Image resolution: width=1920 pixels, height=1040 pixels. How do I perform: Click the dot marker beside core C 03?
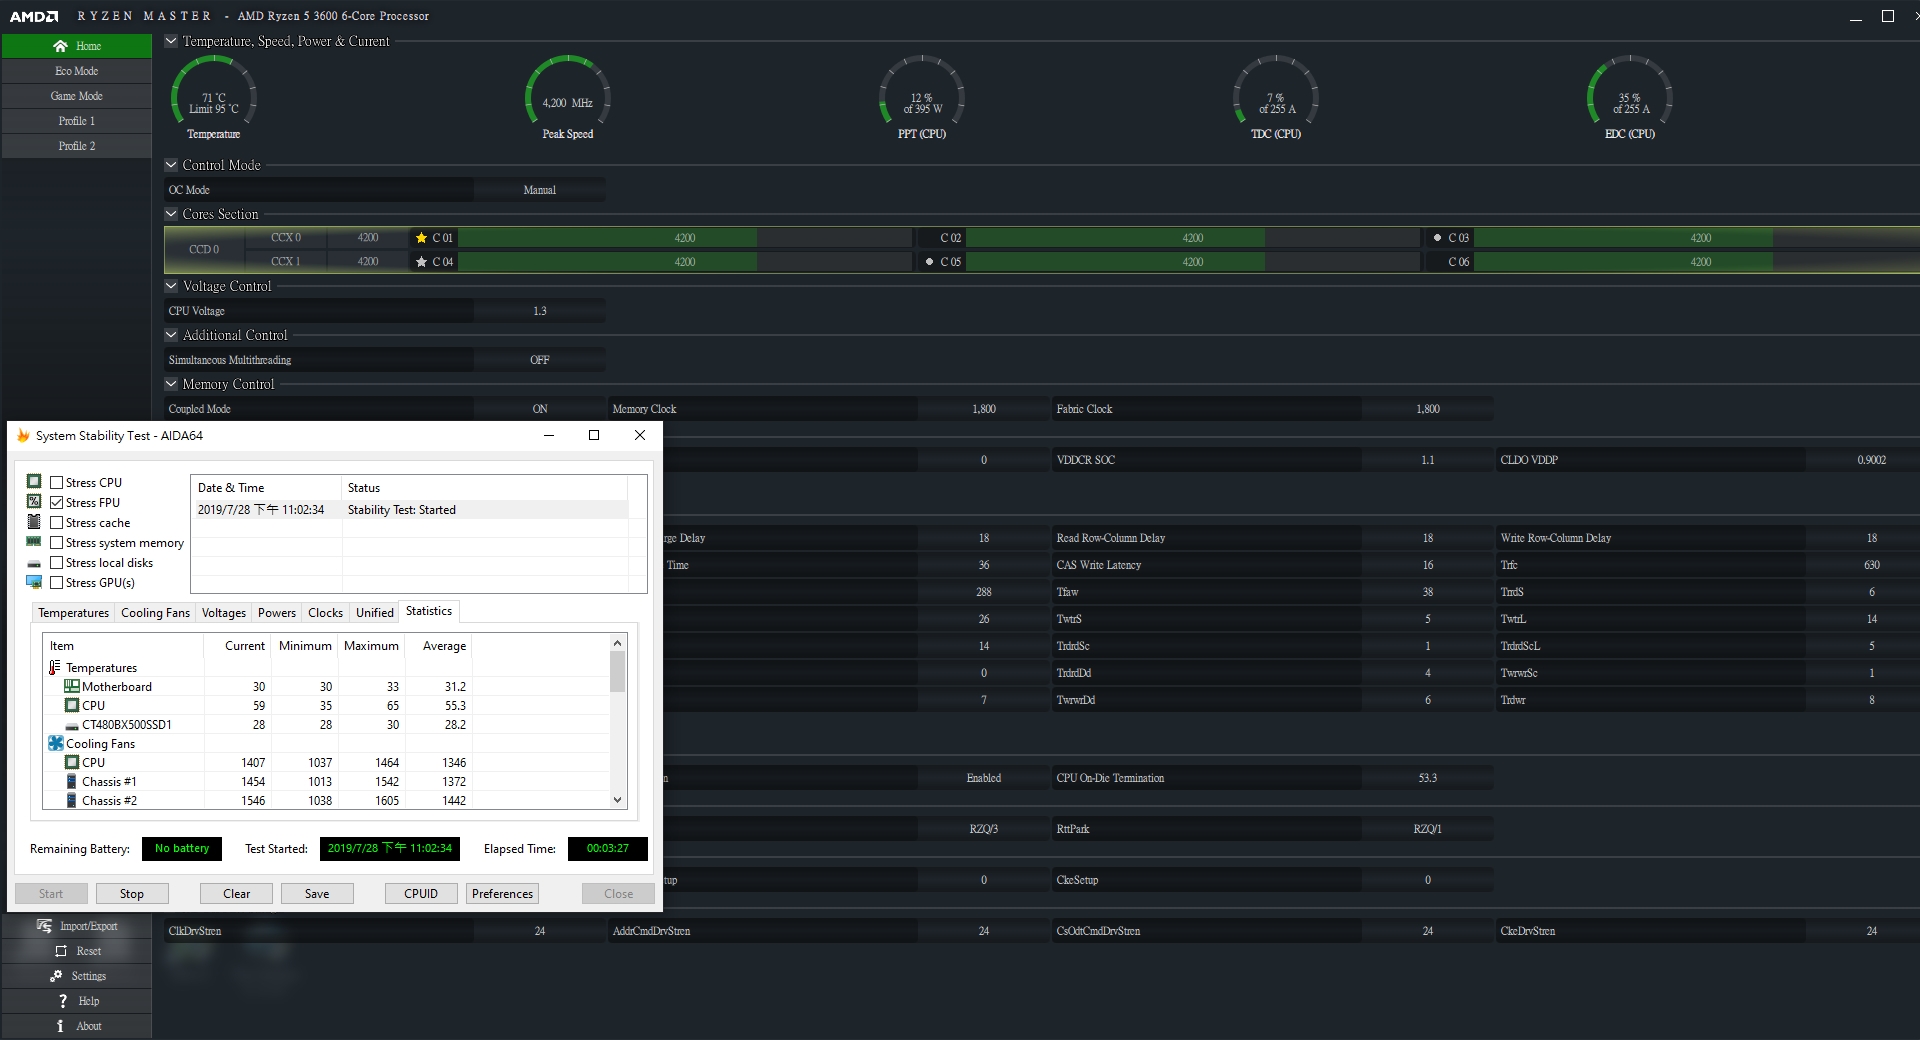point(1437,238)
